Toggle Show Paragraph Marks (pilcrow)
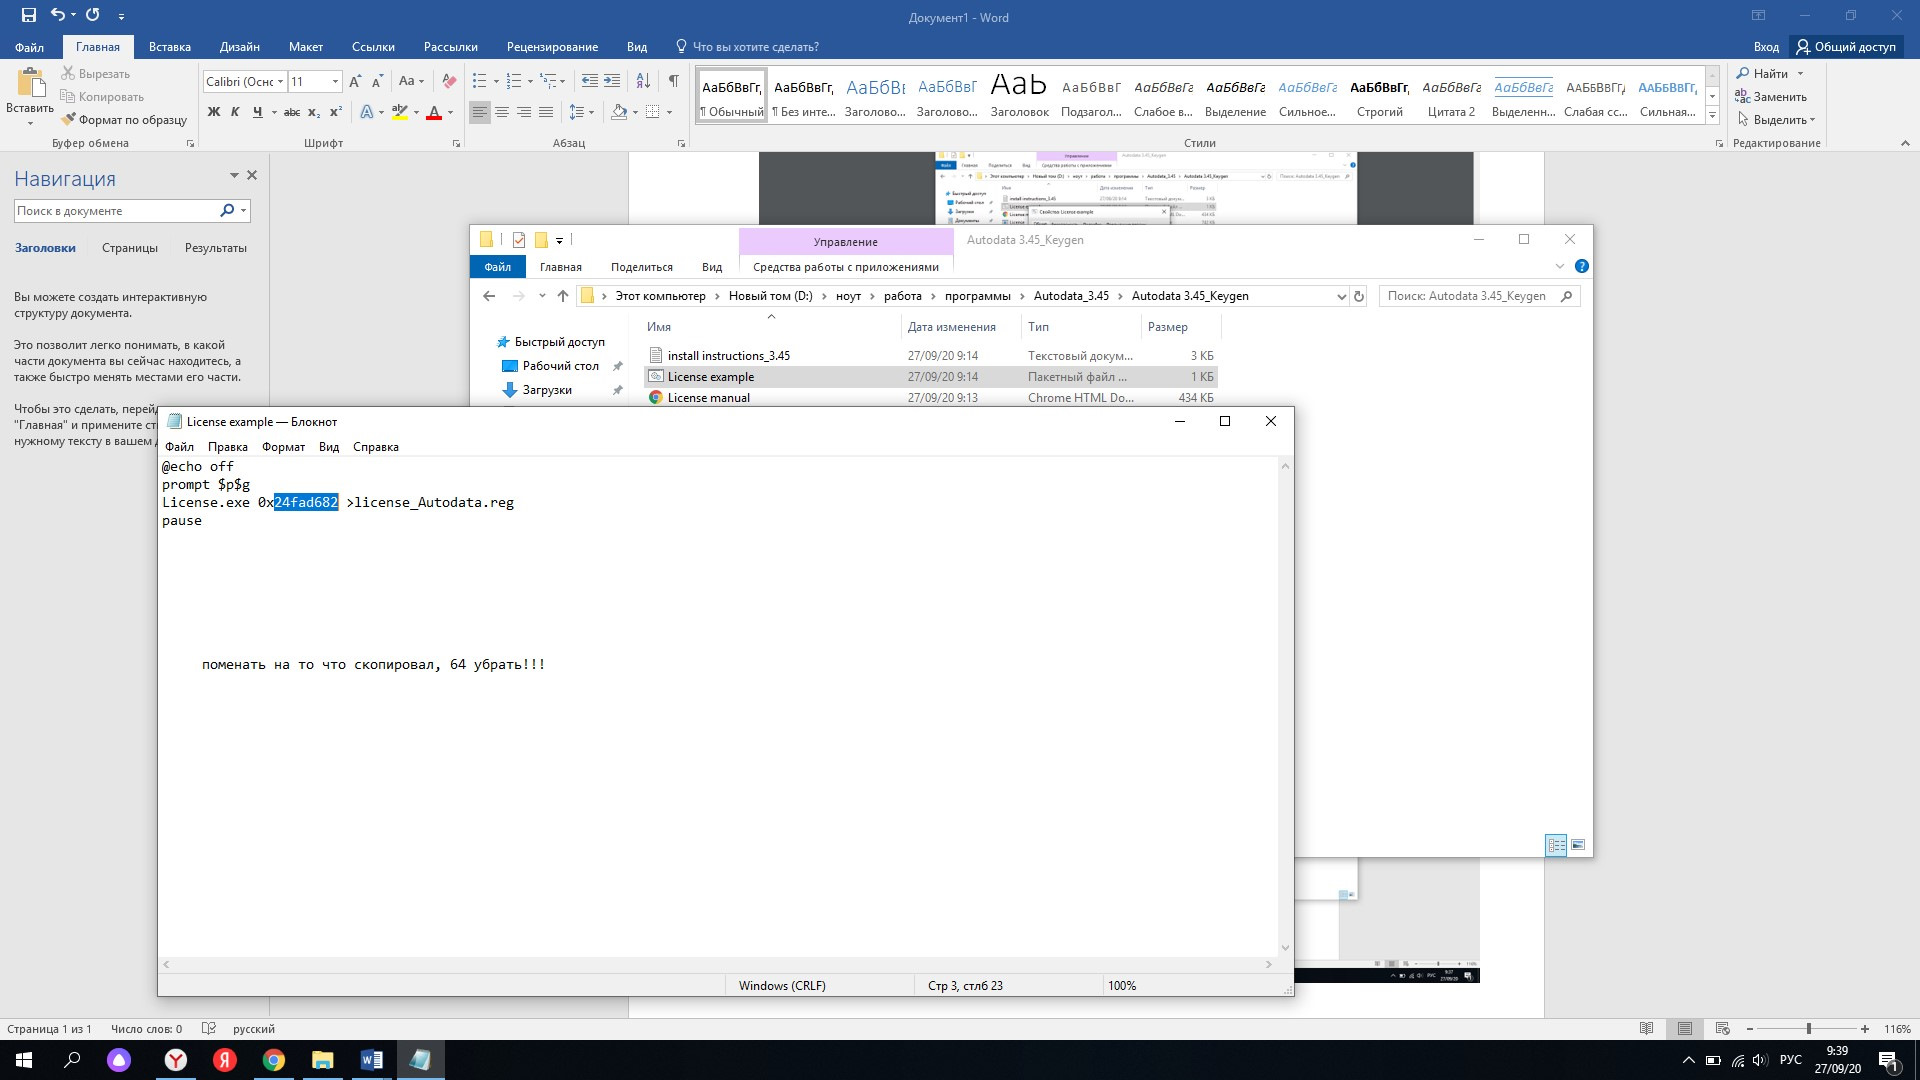Screen dimensions: 1920x1080 (x=673, y=81)
